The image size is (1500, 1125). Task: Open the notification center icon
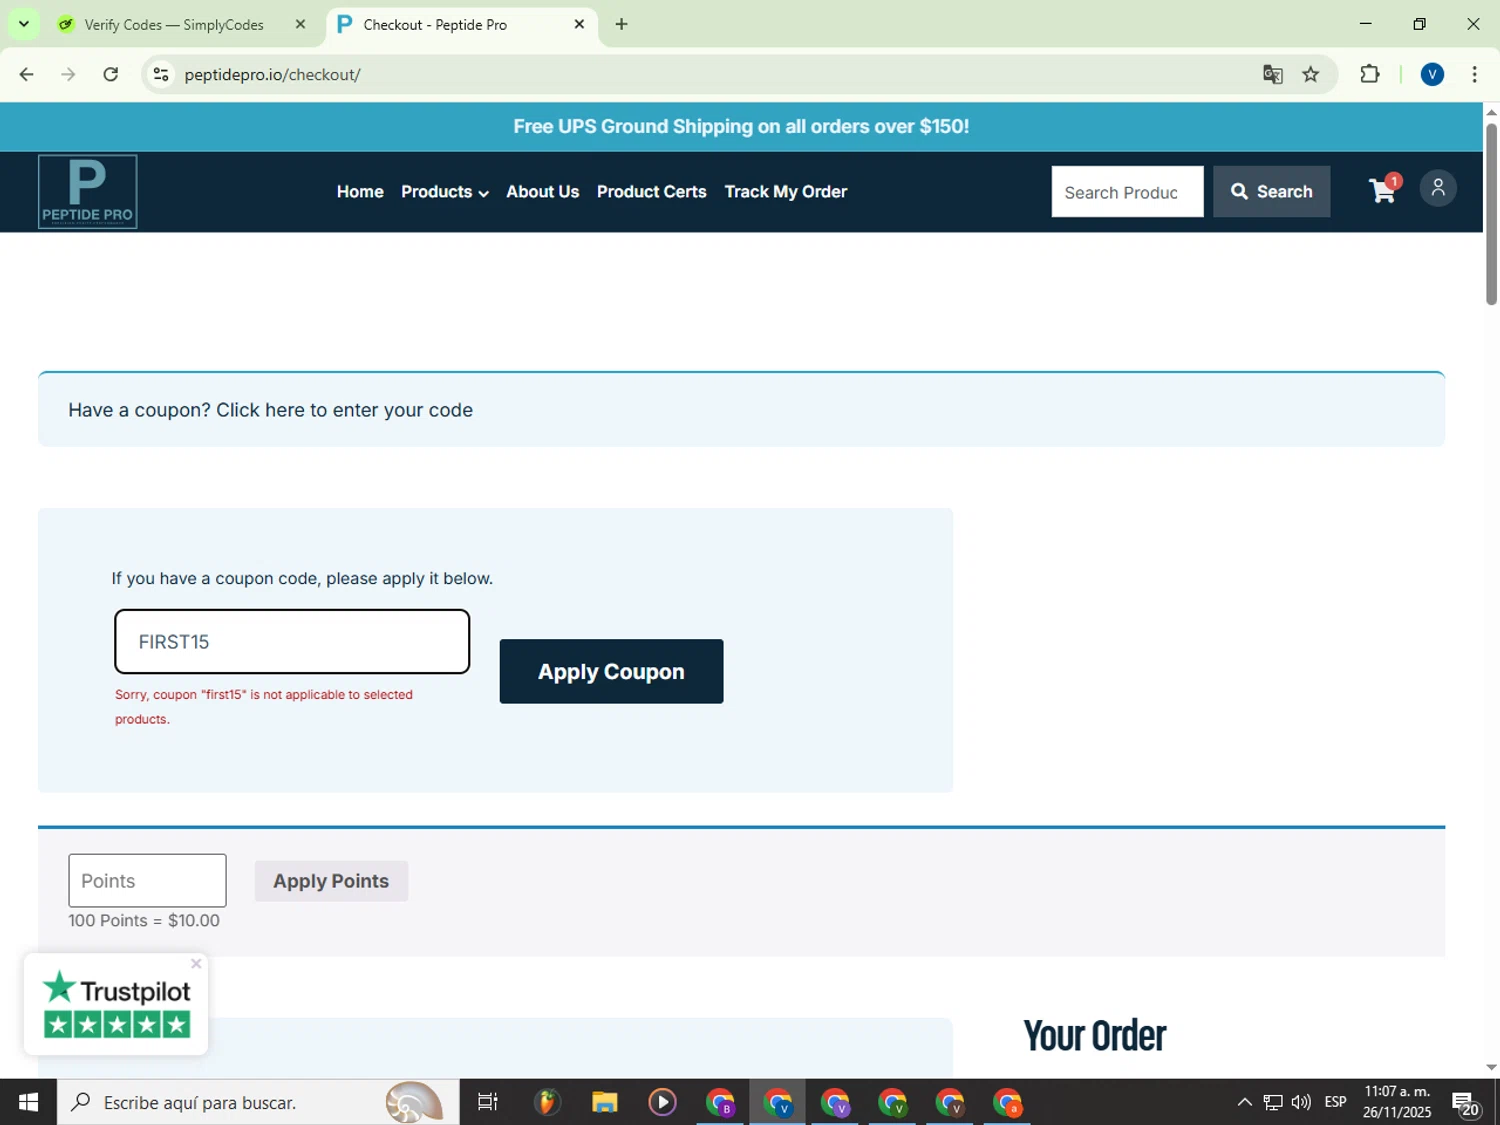pos(1466,1103)
